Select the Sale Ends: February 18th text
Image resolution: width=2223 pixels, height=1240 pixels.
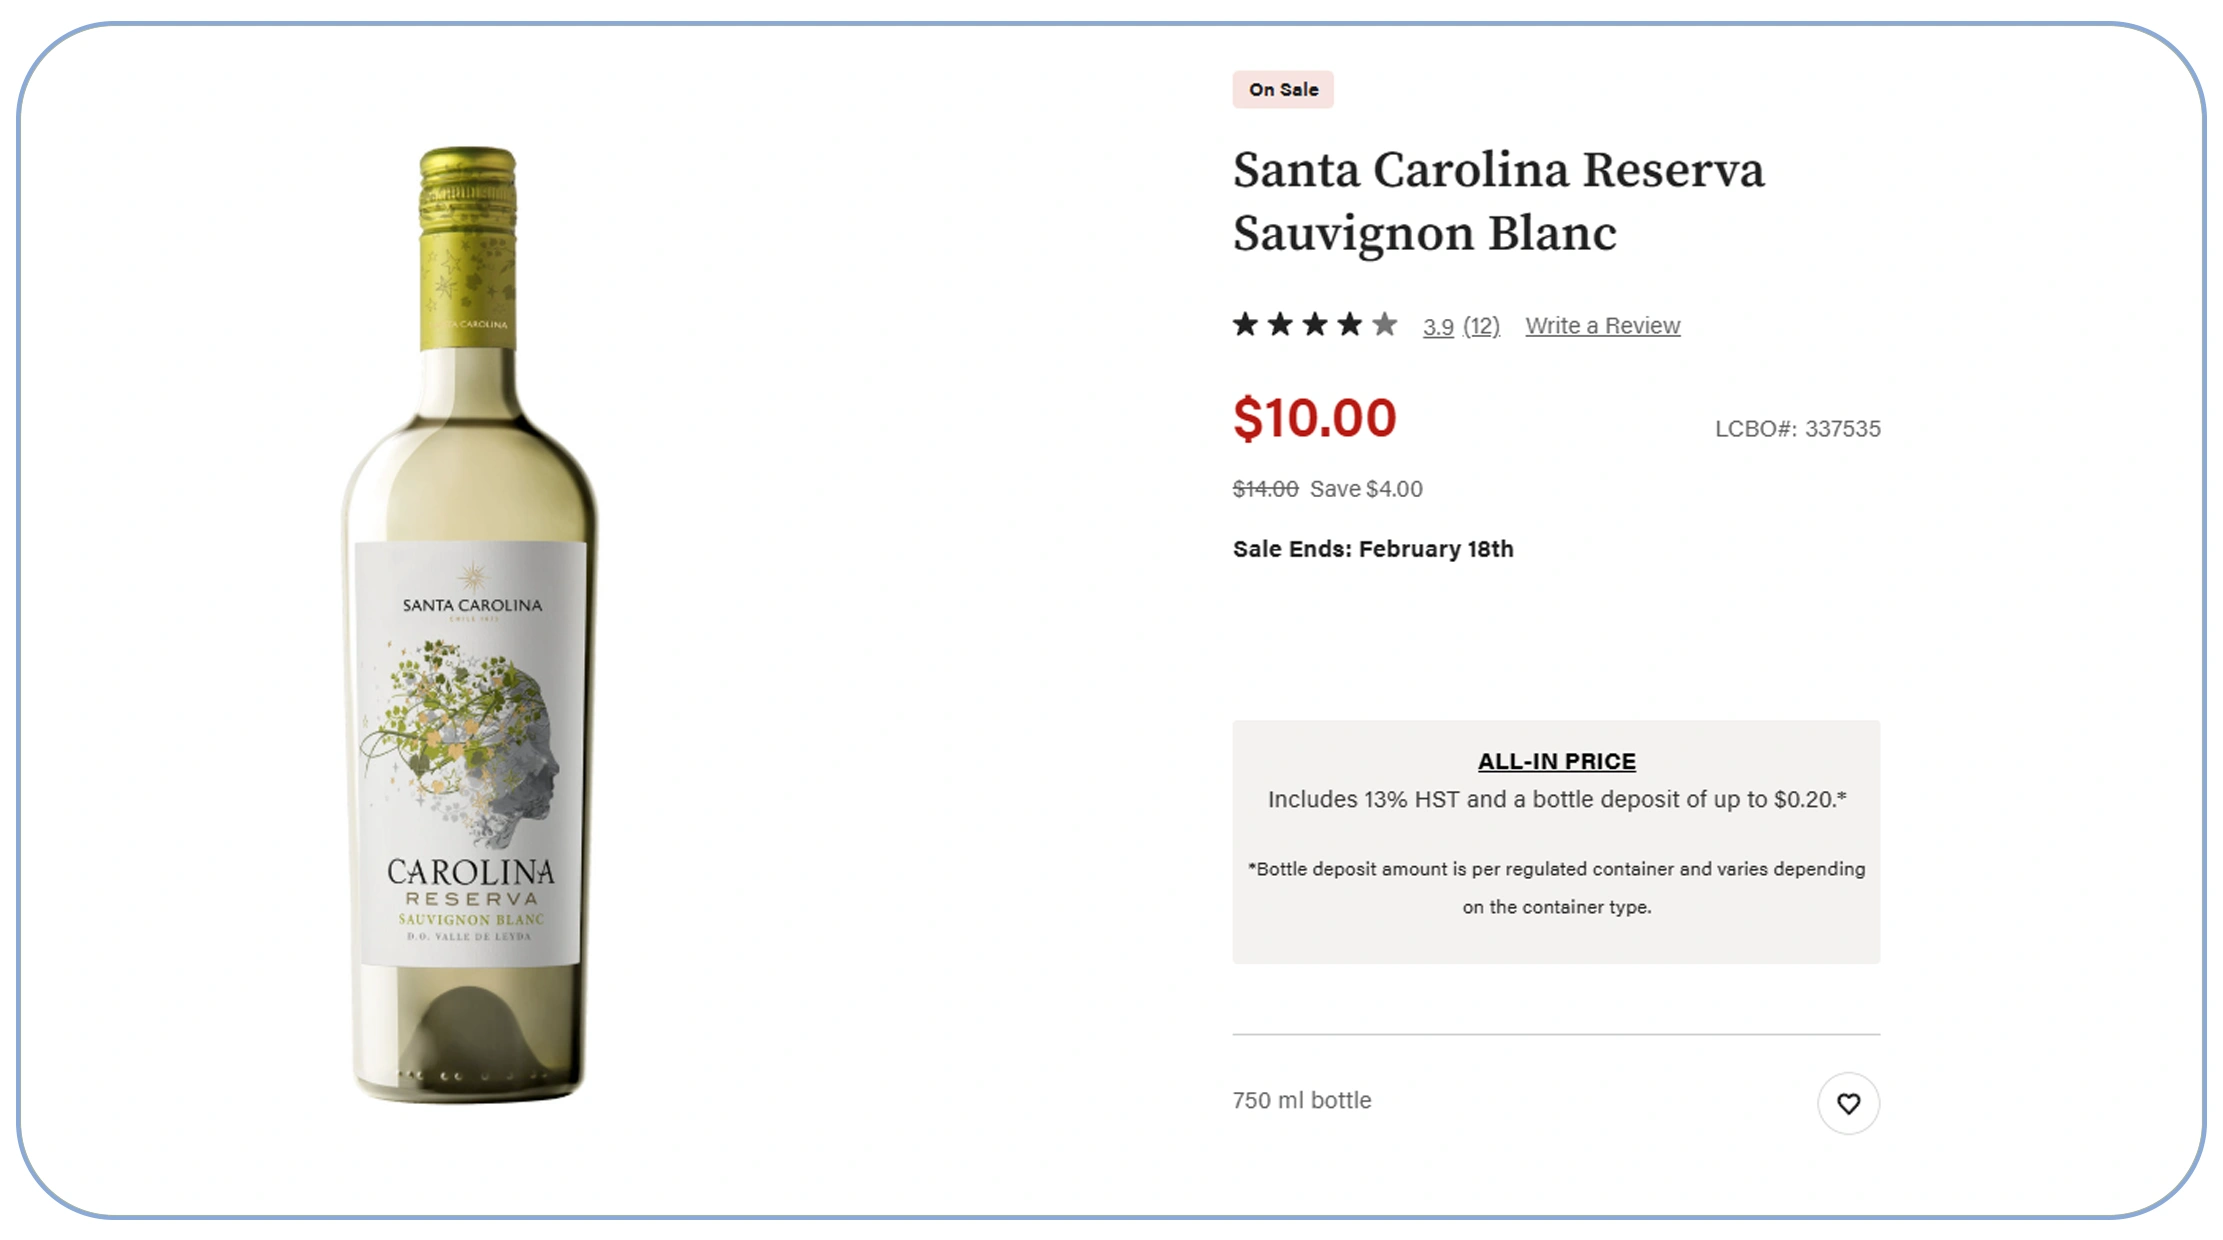tap(1373, 548)
